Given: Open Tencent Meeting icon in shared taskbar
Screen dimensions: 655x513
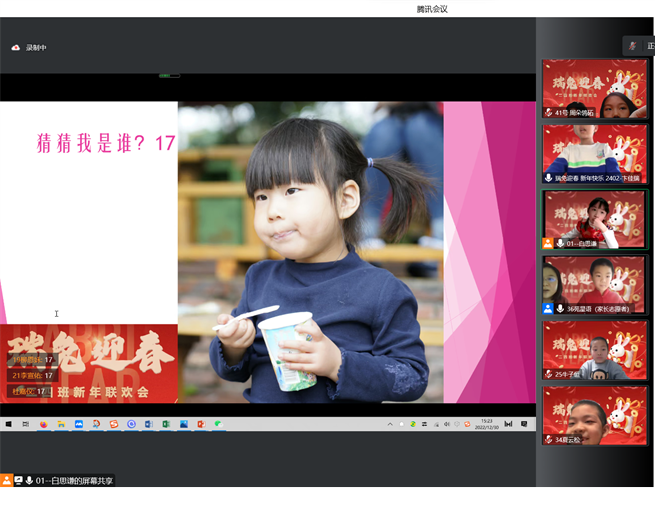Looking at the screenshot, I should click(x=79, y=424).
